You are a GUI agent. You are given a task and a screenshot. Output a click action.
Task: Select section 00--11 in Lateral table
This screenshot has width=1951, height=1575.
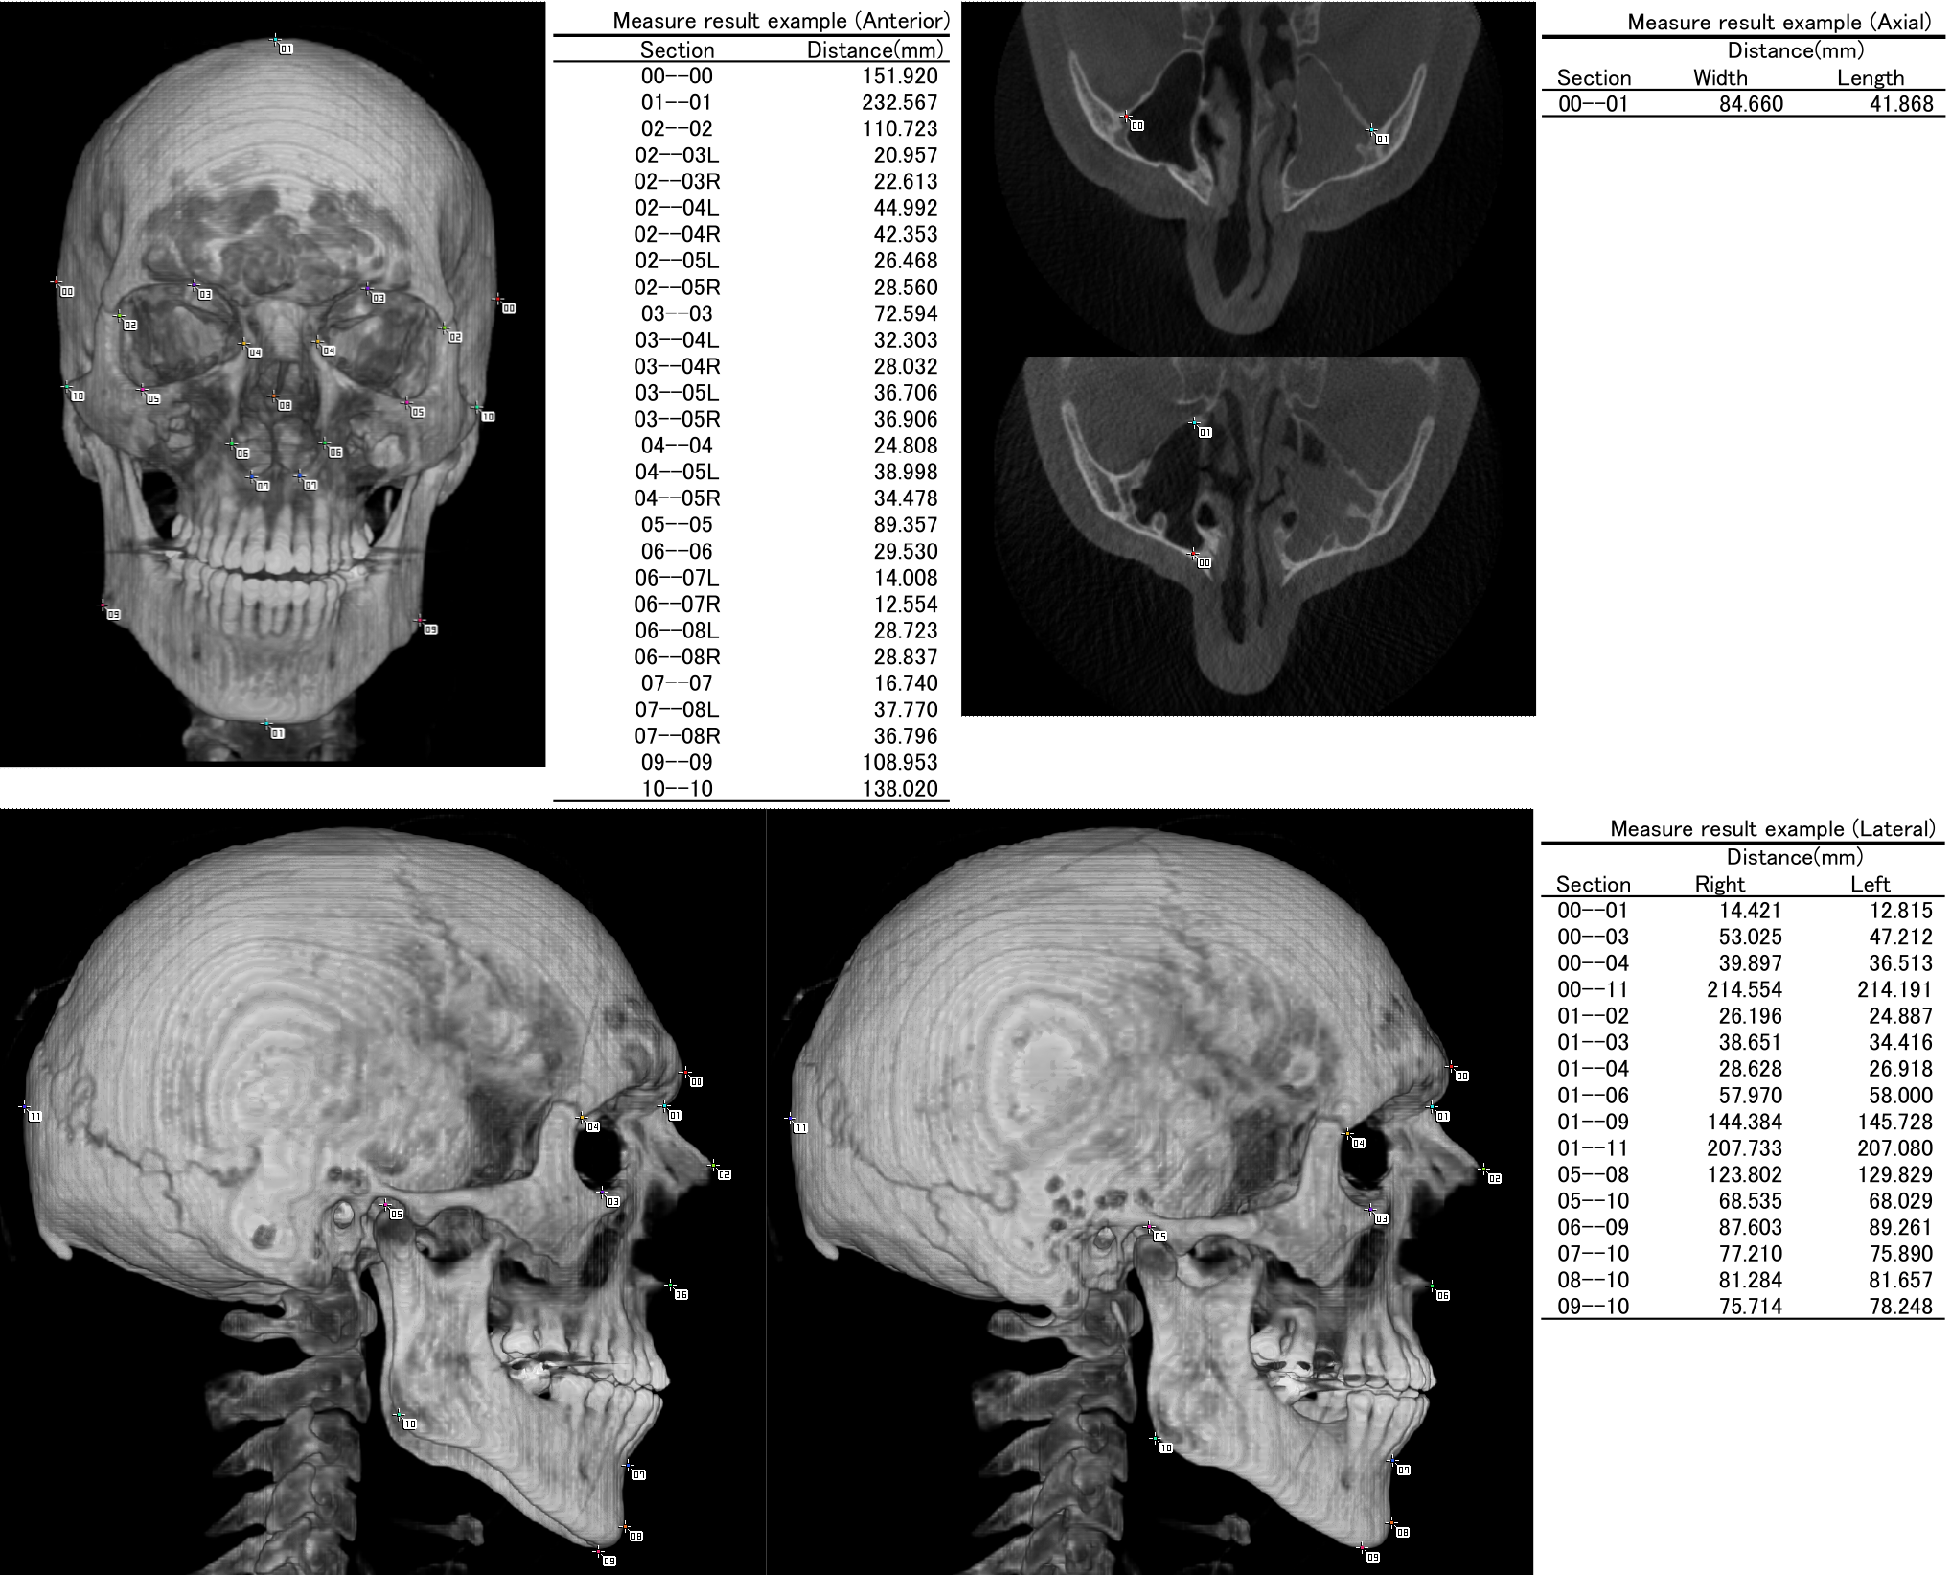1592,990
